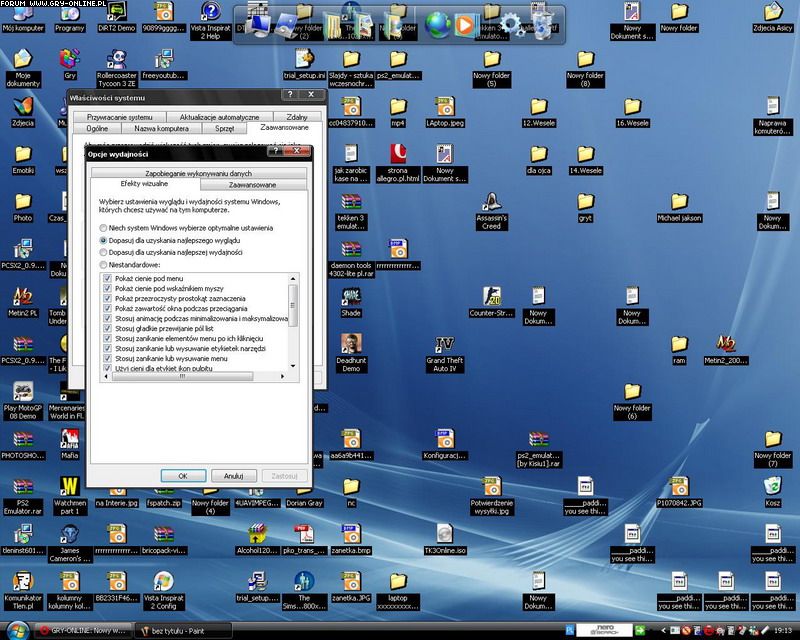This screenshot has height=640, width=800.
Task: Select the Deadhunt Demo icon
Action: tap(351, 353)
